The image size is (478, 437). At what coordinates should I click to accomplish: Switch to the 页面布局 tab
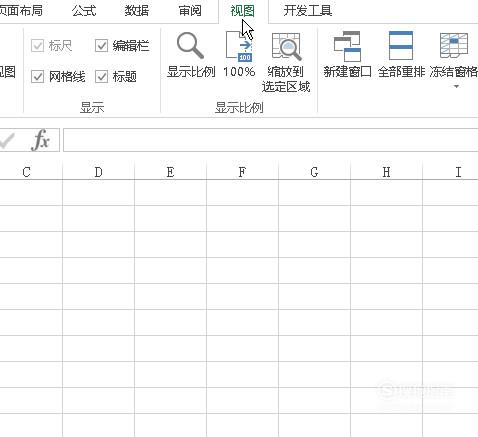(x=21, y=11)
